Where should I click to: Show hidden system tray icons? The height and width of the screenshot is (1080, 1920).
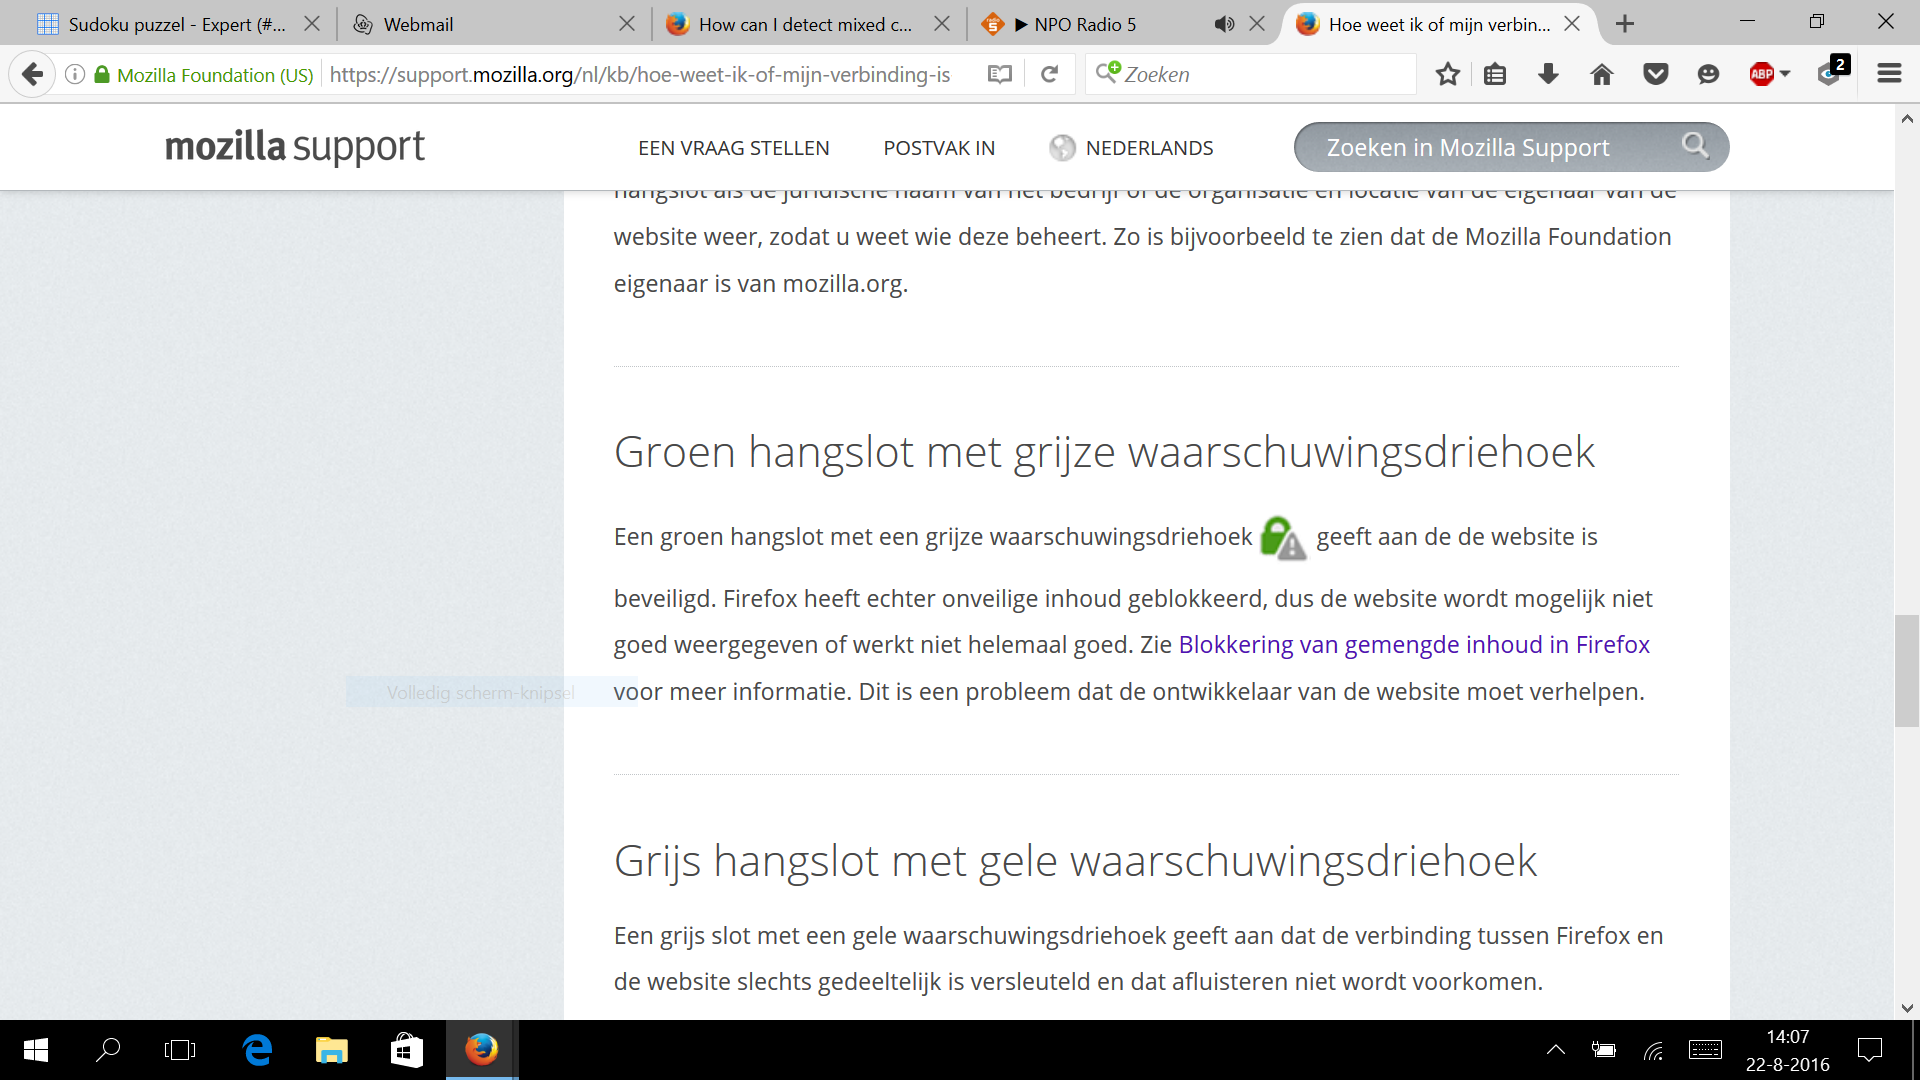pyautogui.click(x=1556, y=1050)
